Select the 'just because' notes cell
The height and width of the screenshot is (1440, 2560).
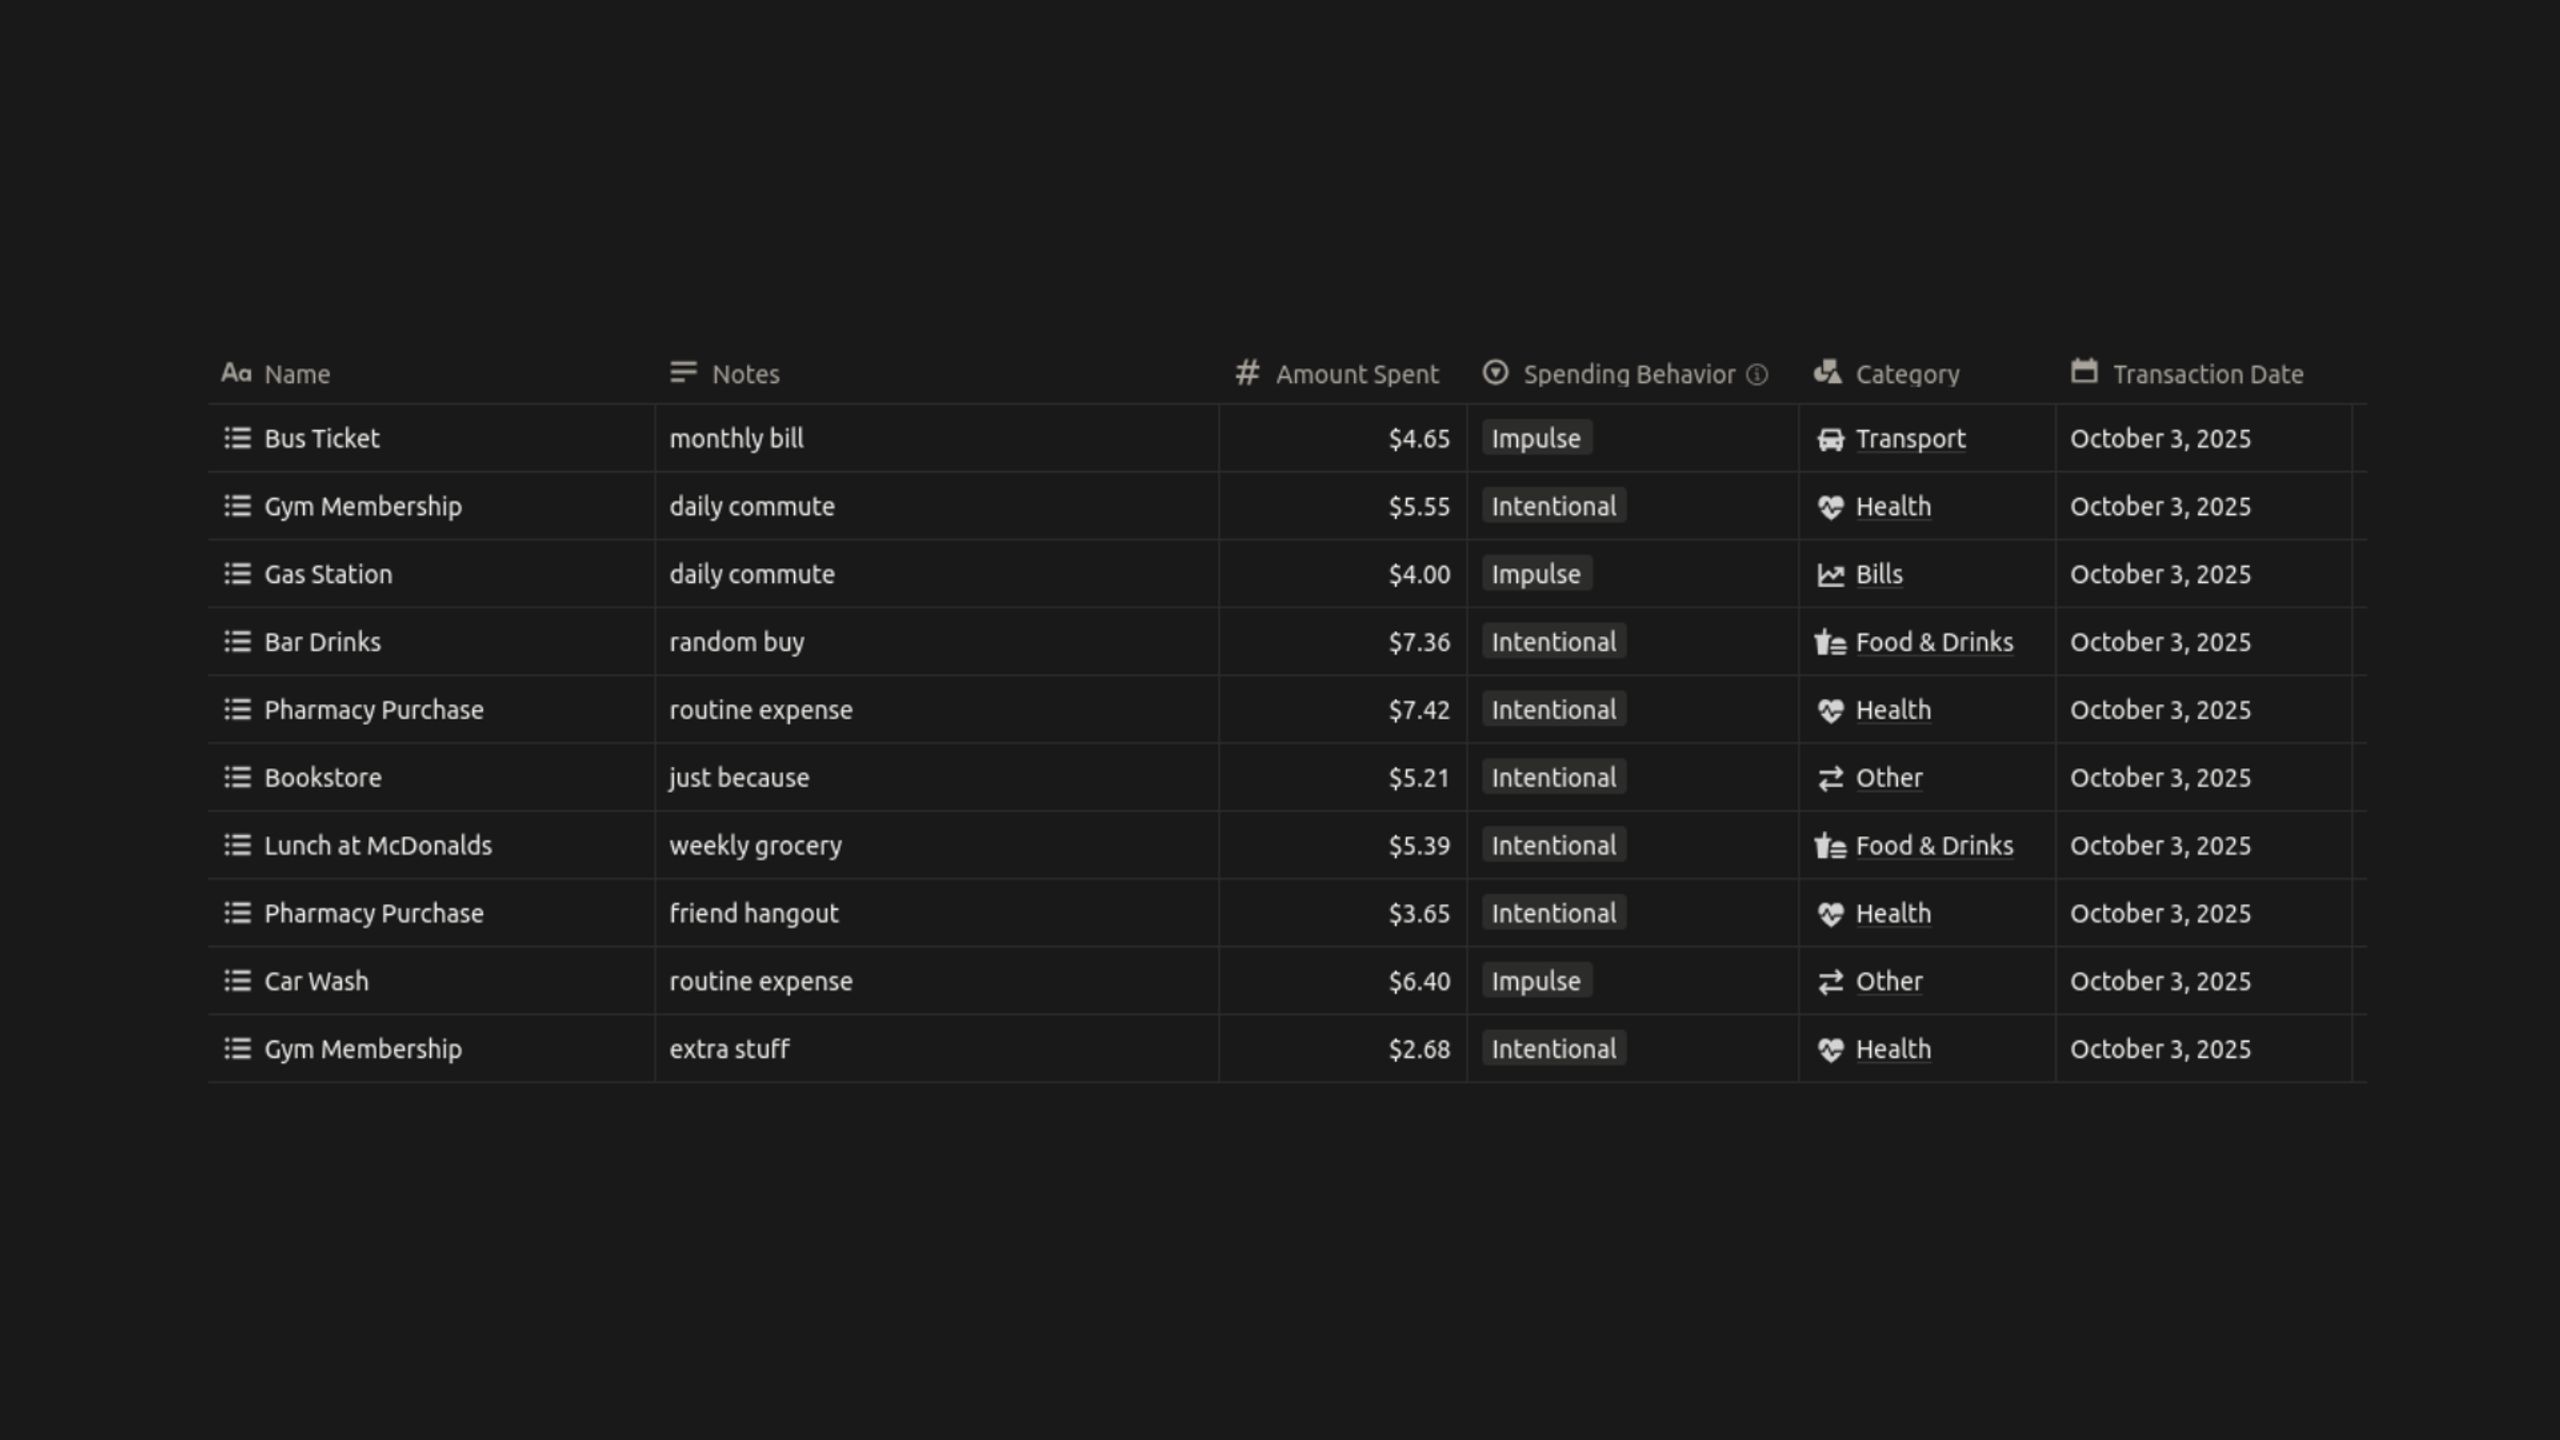click(937, 777)
